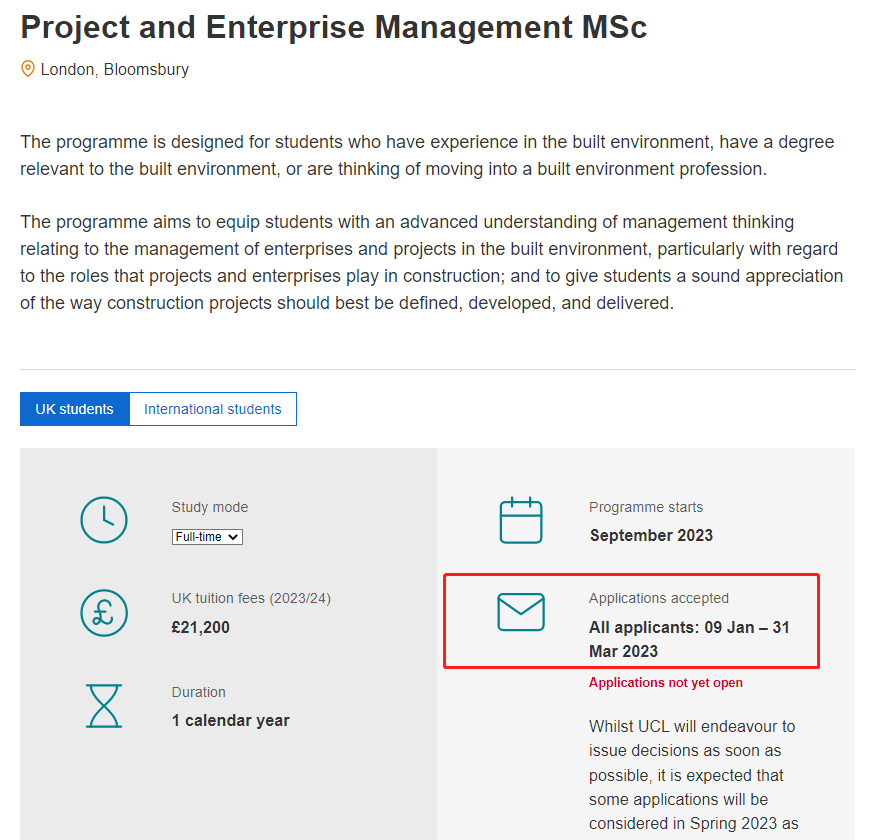This screenshot has width=870, height=840.
Task: Switch to the International students tab
Action: (x=213, y=409)
